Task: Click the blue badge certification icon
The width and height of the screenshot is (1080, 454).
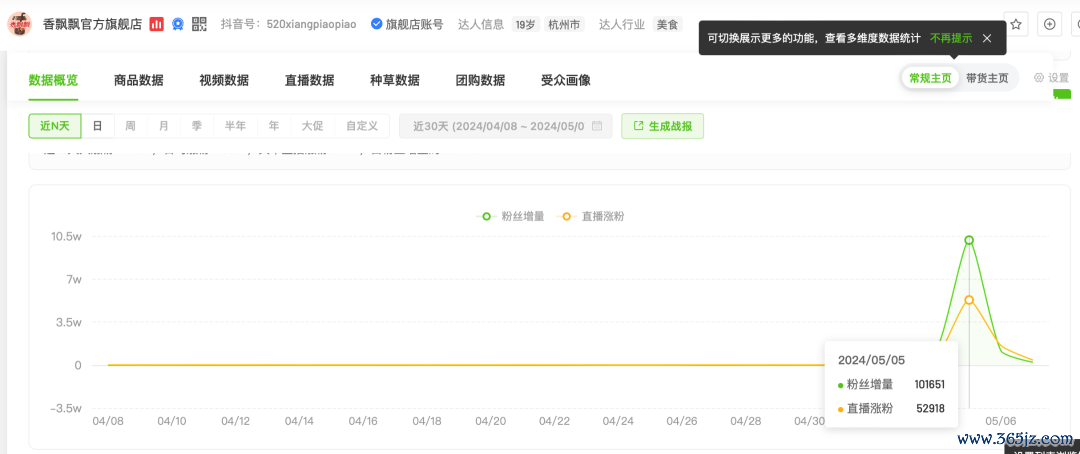Action: point(178,24)
